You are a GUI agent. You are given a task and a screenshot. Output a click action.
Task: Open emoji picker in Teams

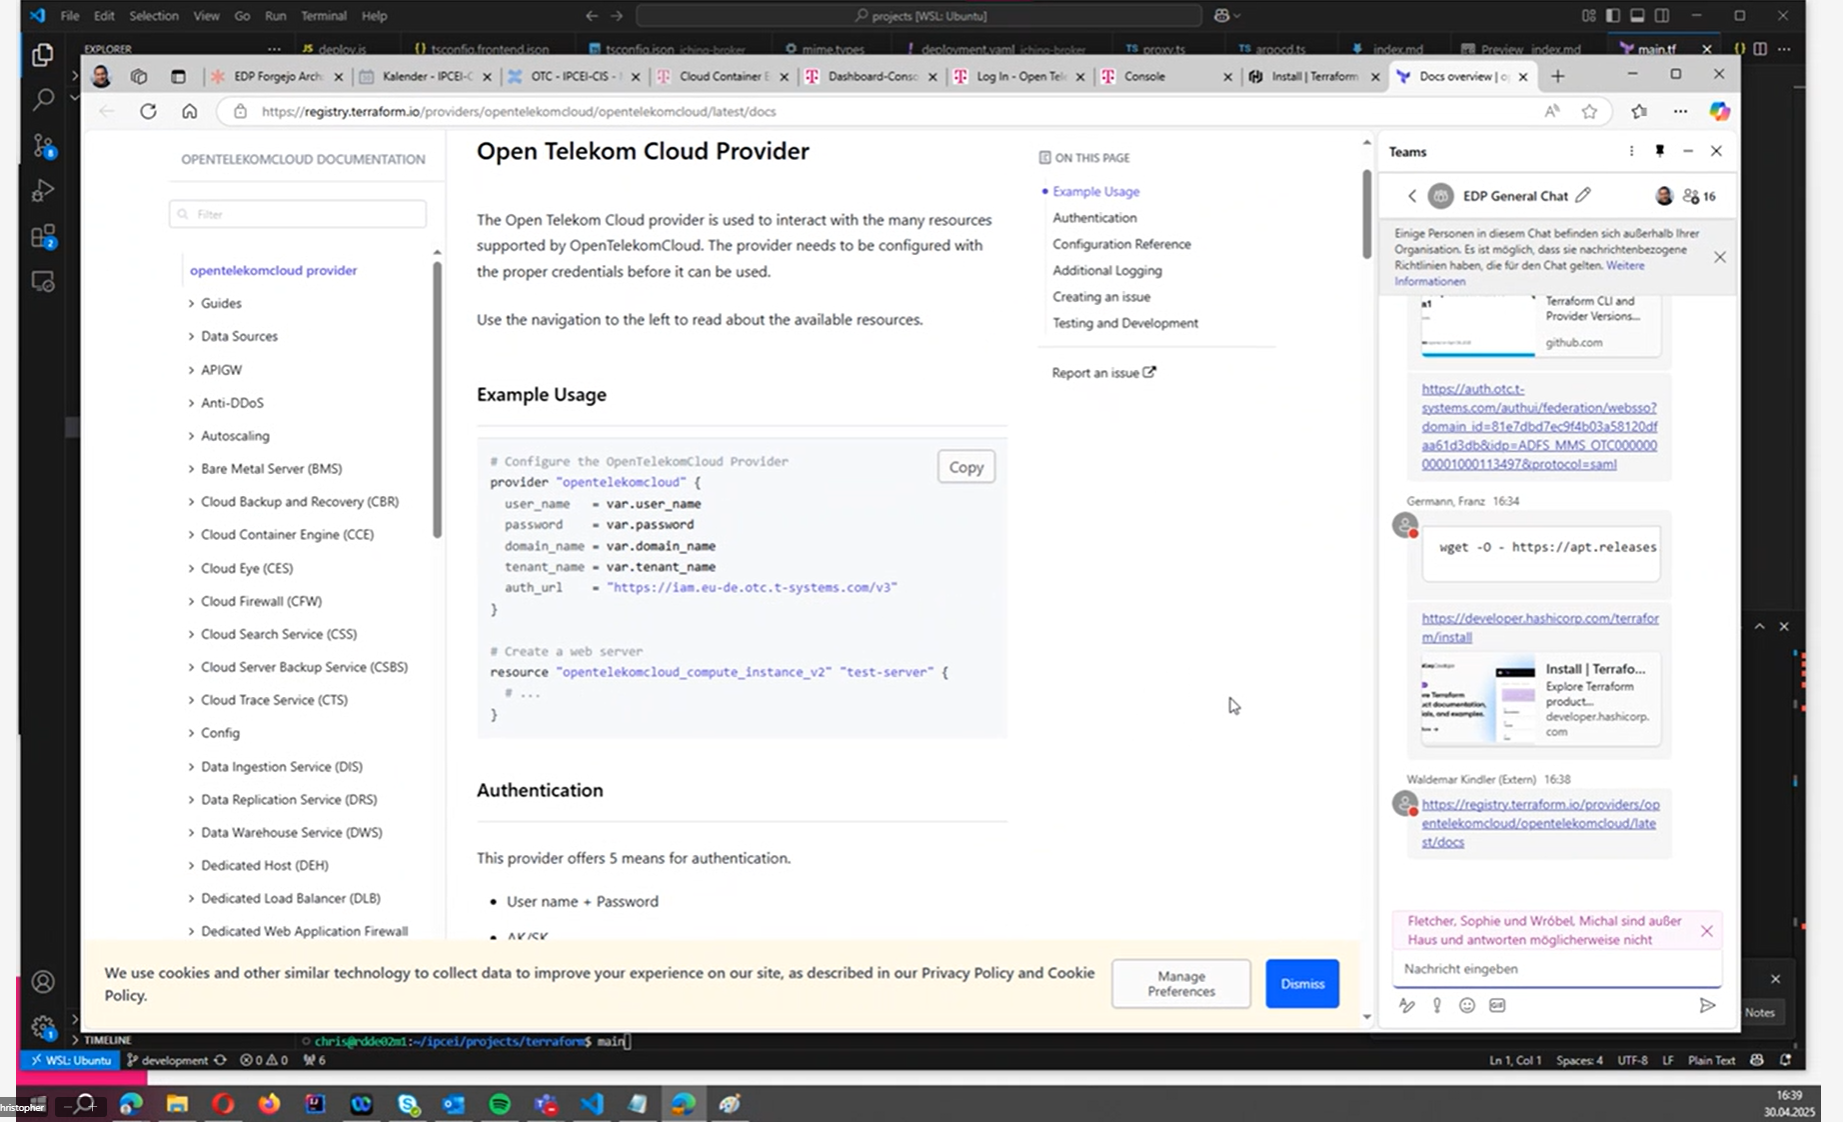click(1467, 1005)
